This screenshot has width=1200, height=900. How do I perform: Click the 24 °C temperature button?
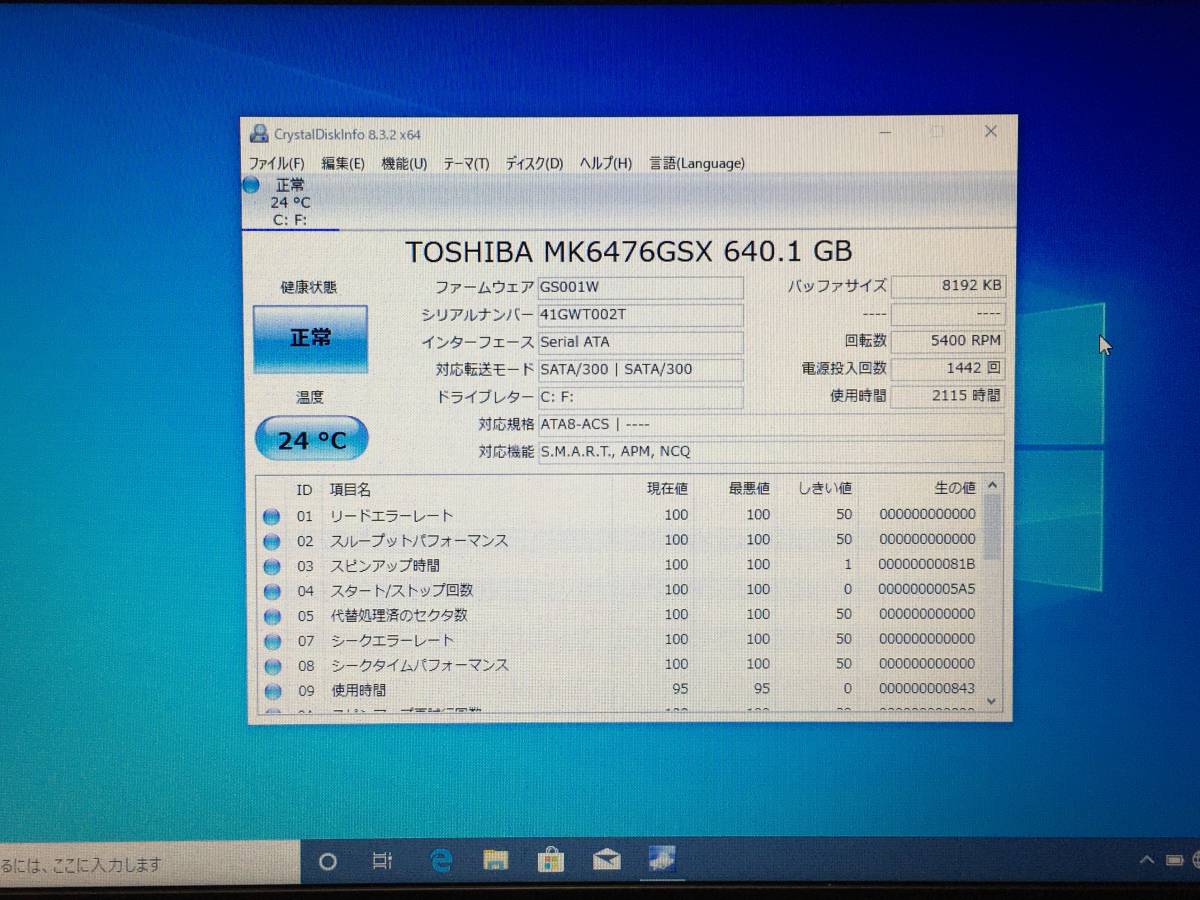(x=311, y=439)
